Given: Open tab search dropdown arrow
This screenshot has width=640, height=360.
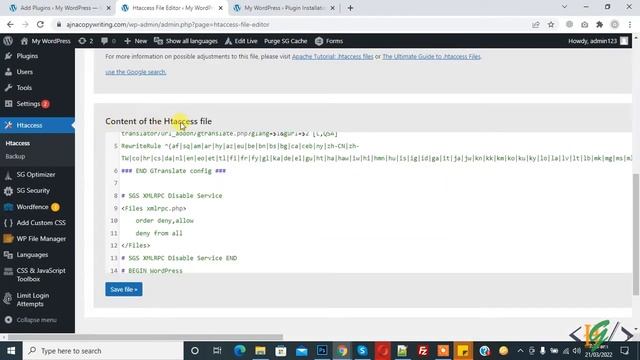Looking at the screenshot, I should point(564,7).
